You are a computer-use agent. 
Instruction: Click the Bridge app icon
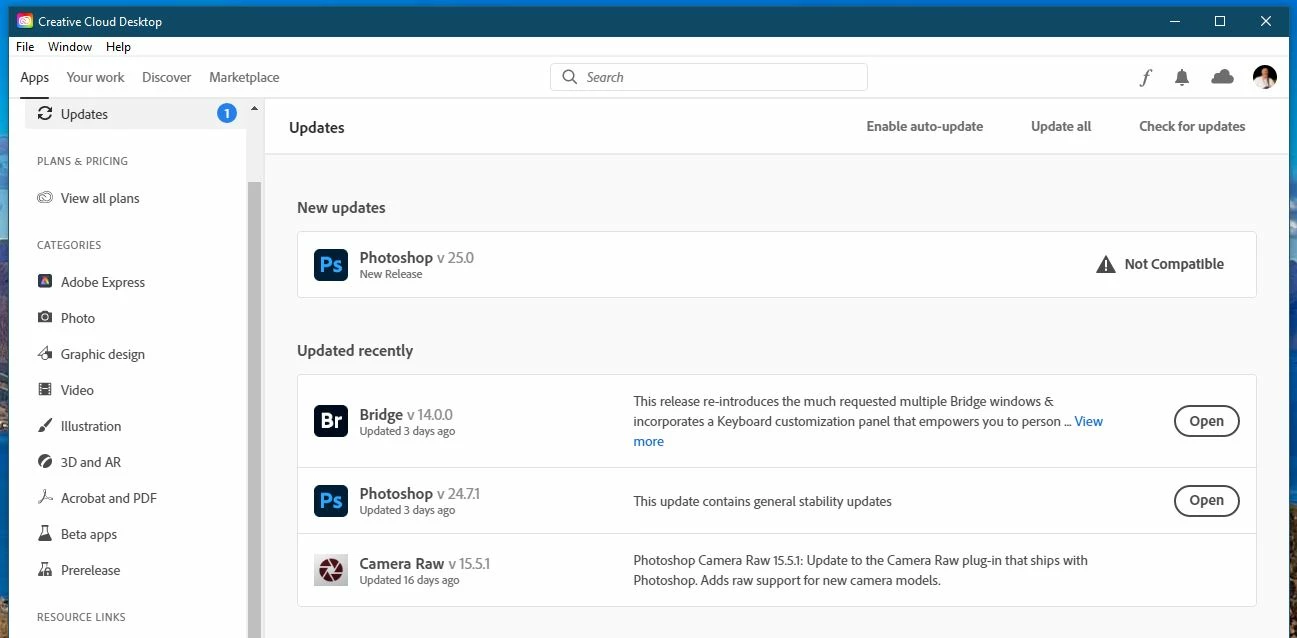(x=331, y=422)
